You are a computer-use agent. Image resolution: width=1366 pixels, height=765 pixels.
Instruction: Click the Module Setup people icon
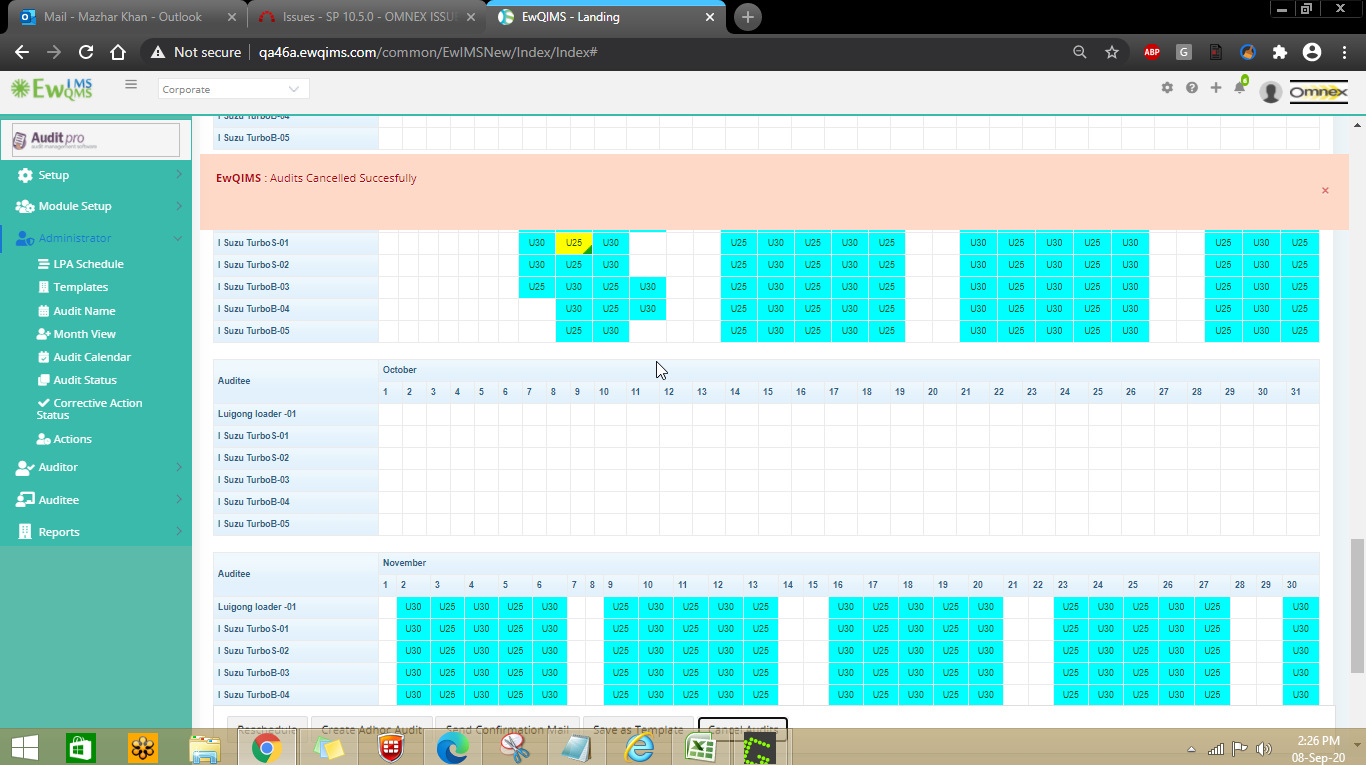click(25, 206)
